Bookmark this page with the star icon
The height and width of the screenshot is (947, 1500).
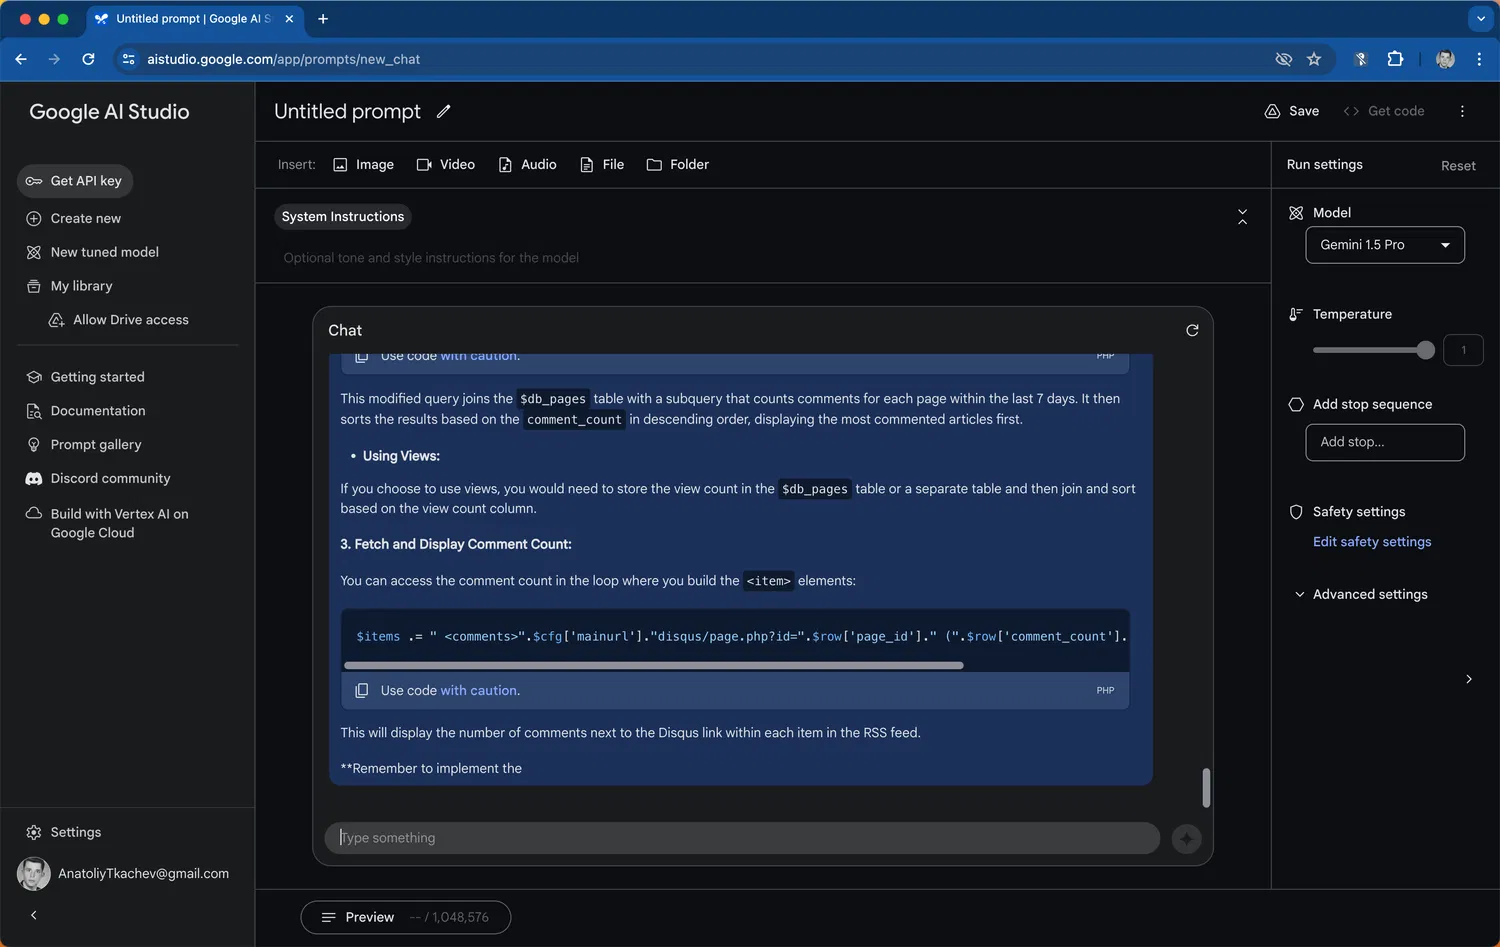coord(1314,60)
